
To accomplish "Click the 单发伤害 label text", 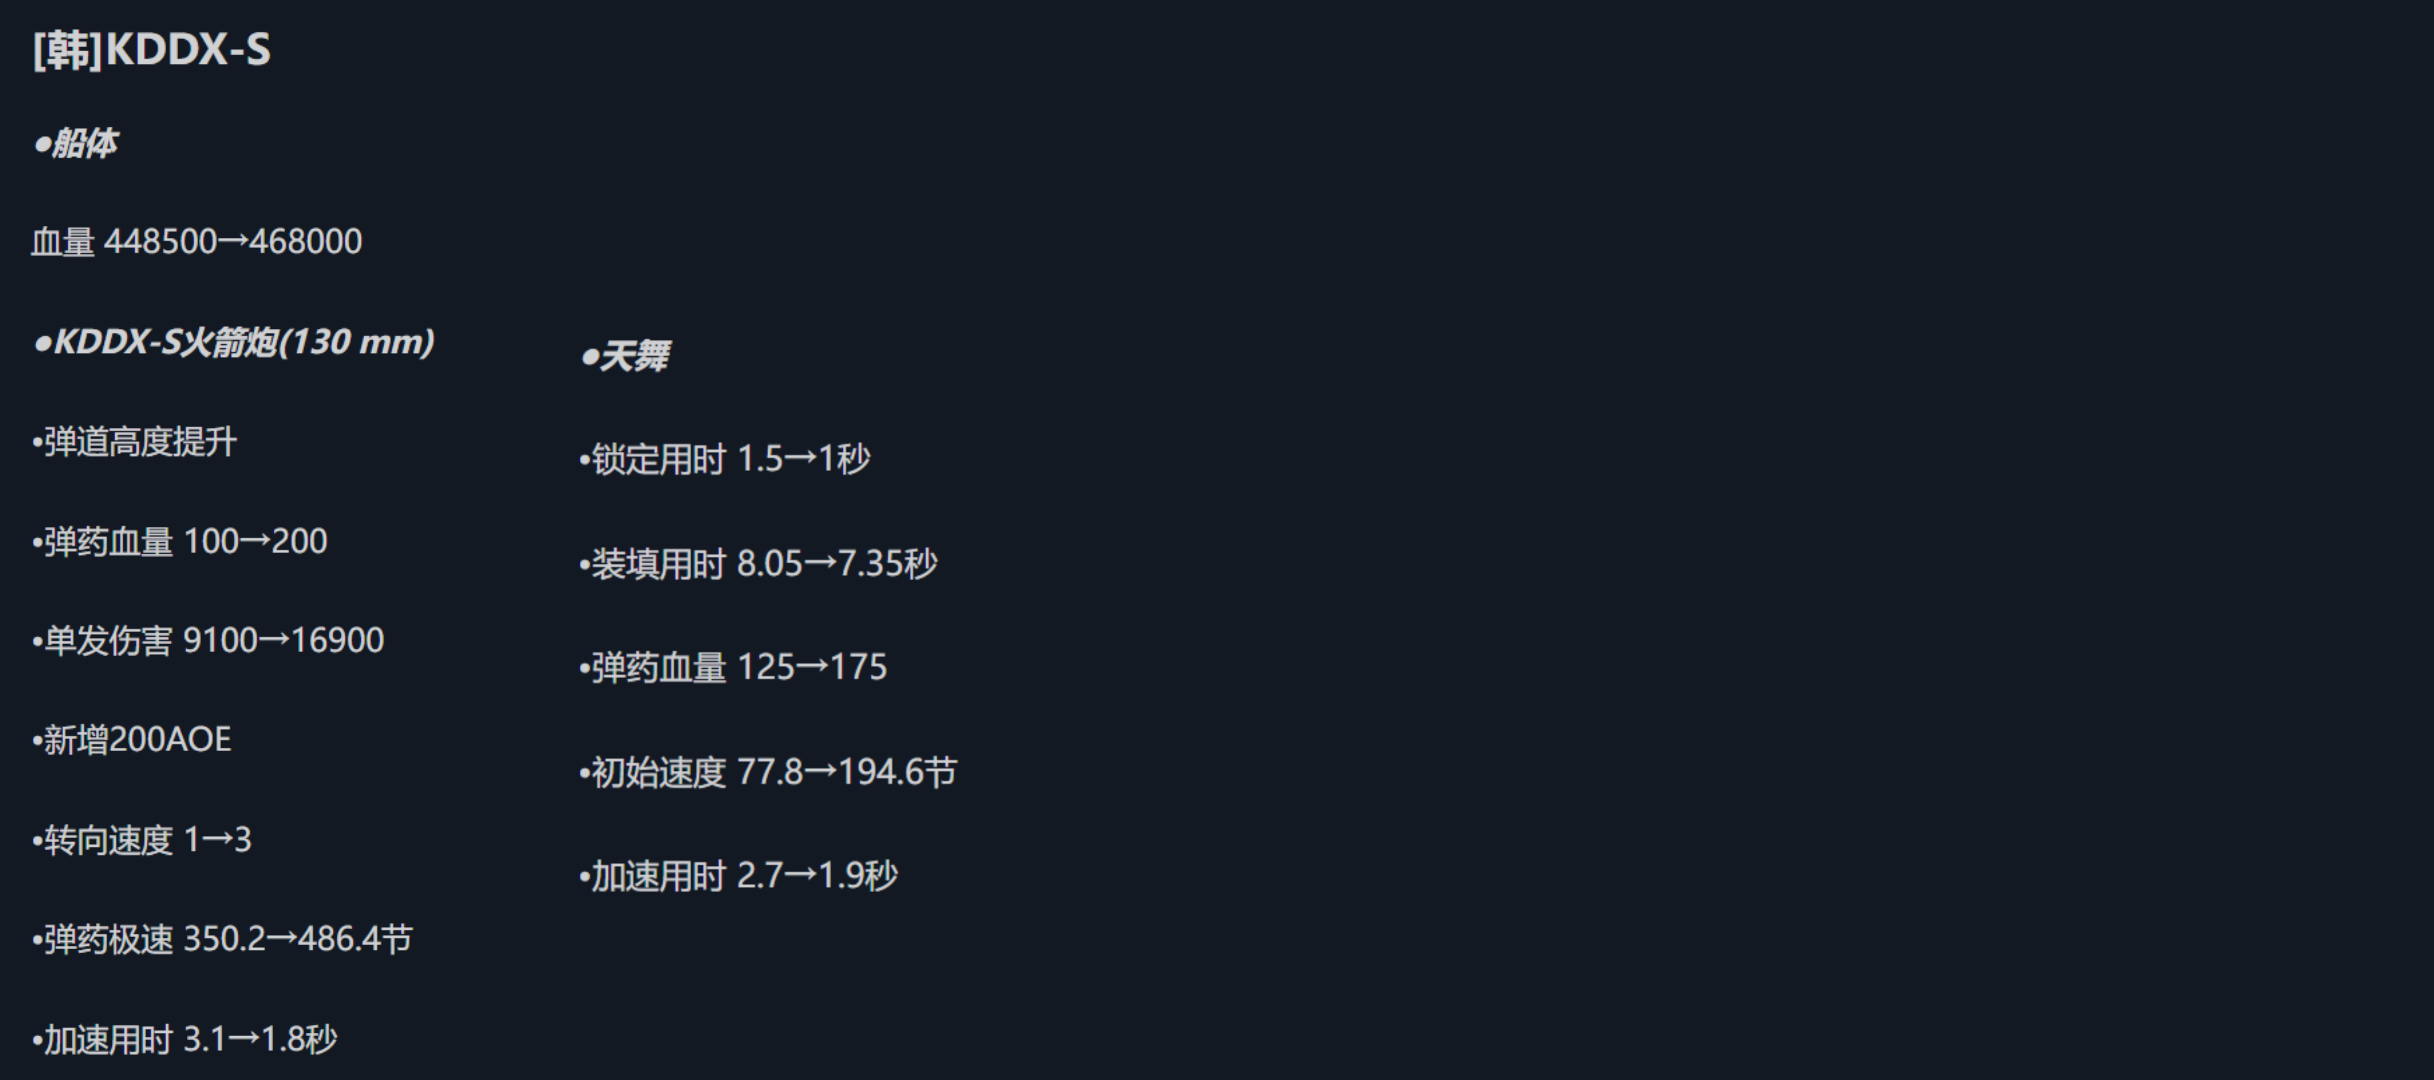I will (x=108, y=641).
